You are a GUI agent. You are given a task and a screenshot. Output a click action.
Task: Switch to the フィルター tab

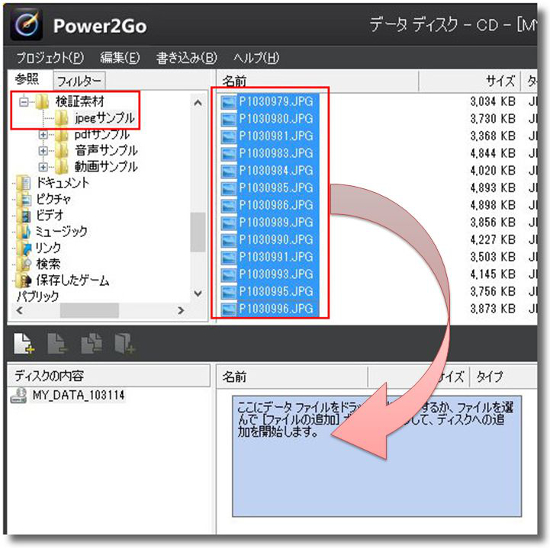point(79,81)
